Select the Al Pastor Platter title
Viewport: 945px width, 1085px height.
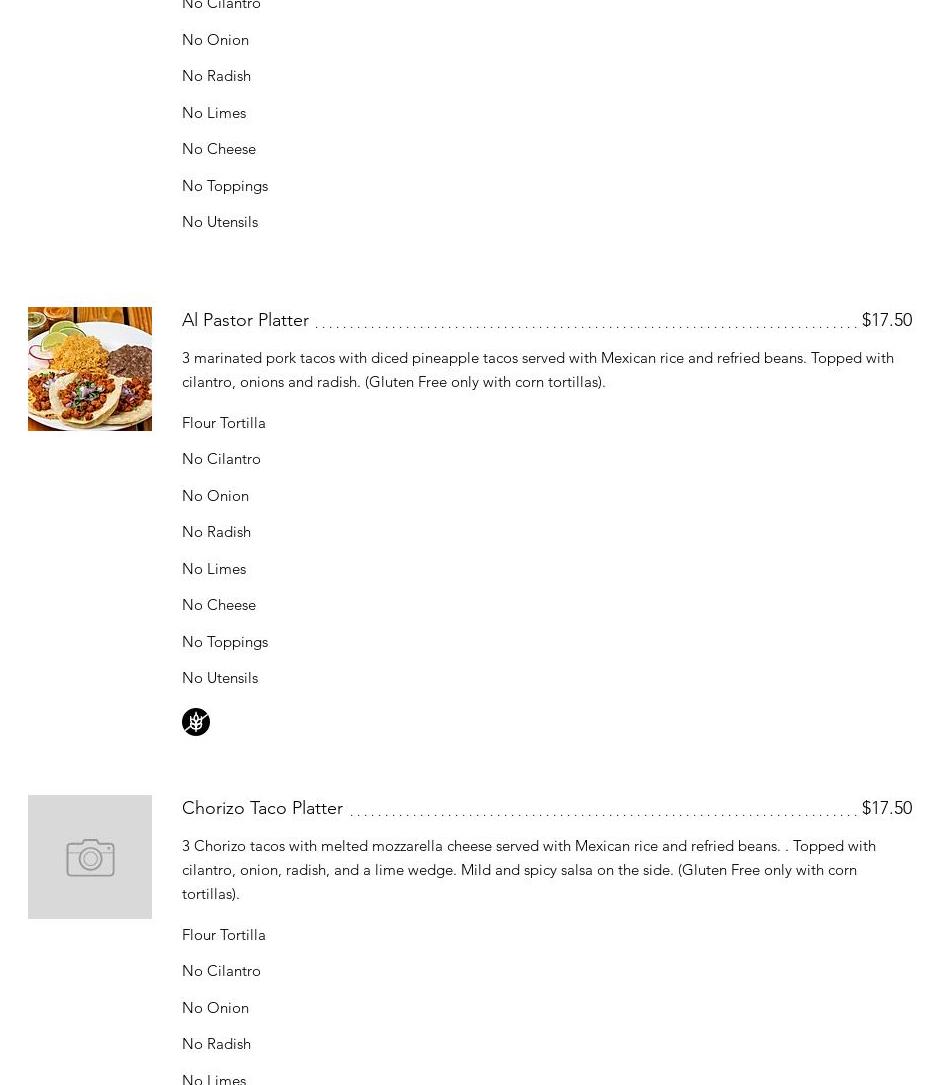click(x=246, y=320)
